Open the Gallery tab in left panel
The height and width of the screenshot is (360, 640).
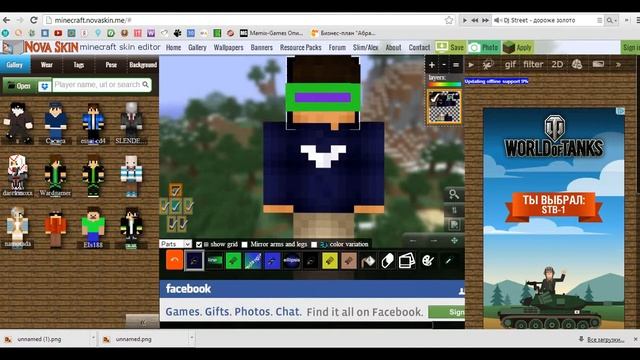tap(15, 64)
